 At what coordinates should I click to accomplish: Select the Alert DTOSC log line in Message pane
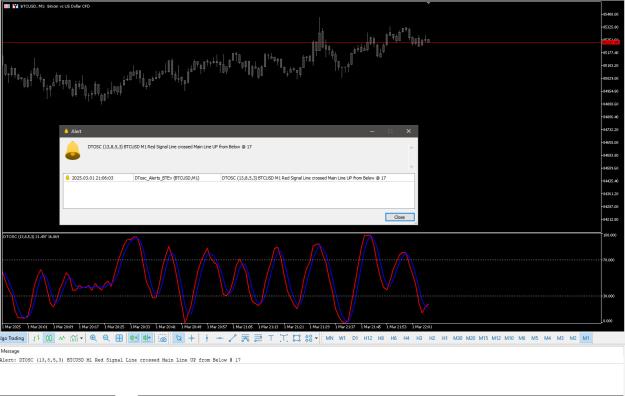click(x=120, y=360)
